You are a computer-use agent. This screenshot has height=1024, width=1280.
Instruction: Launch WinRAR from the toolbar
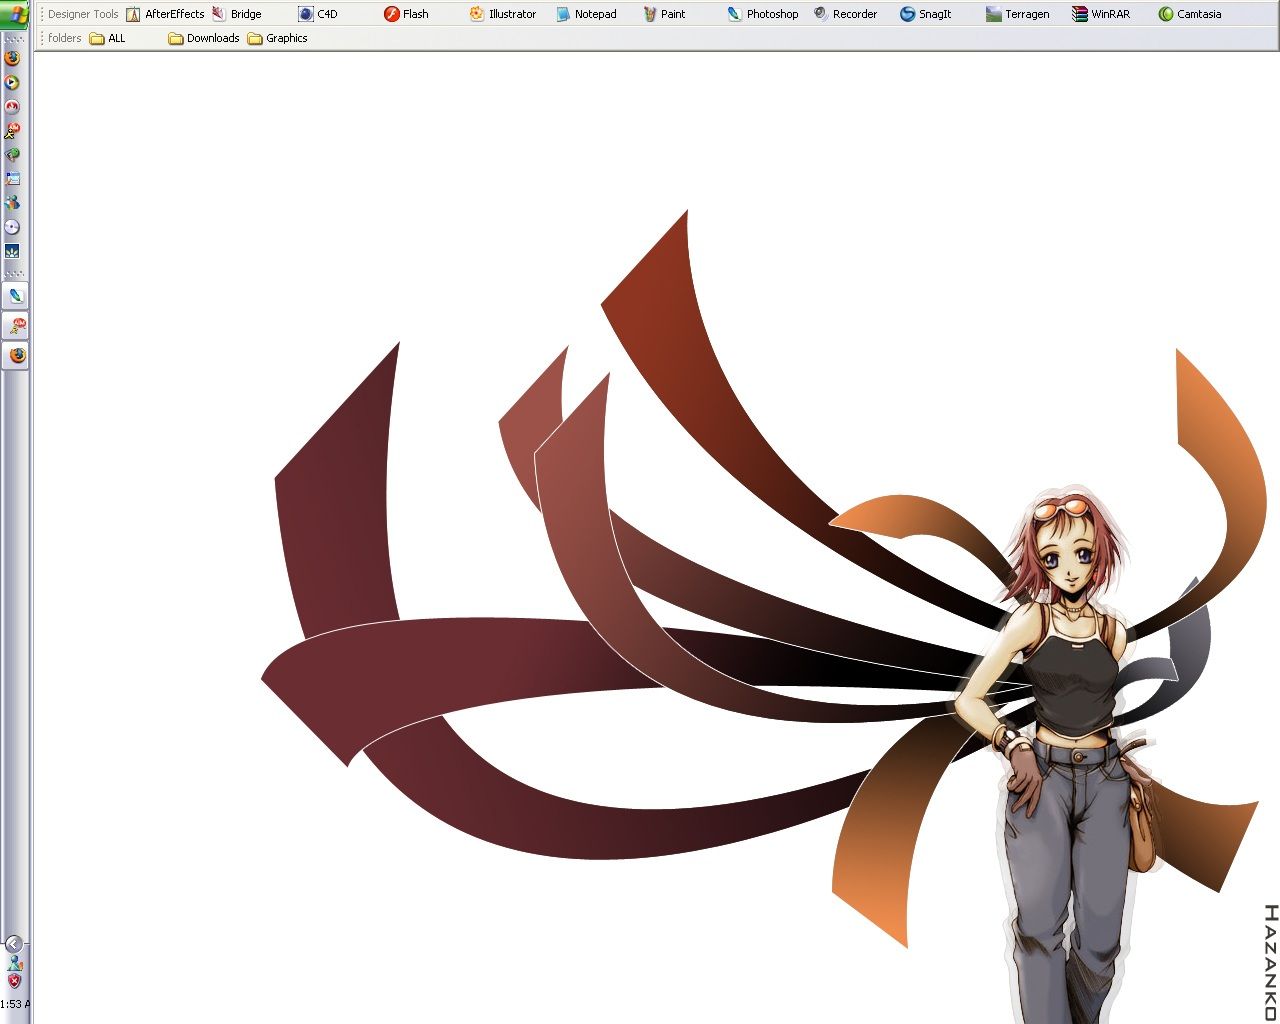click(1101, 14)
